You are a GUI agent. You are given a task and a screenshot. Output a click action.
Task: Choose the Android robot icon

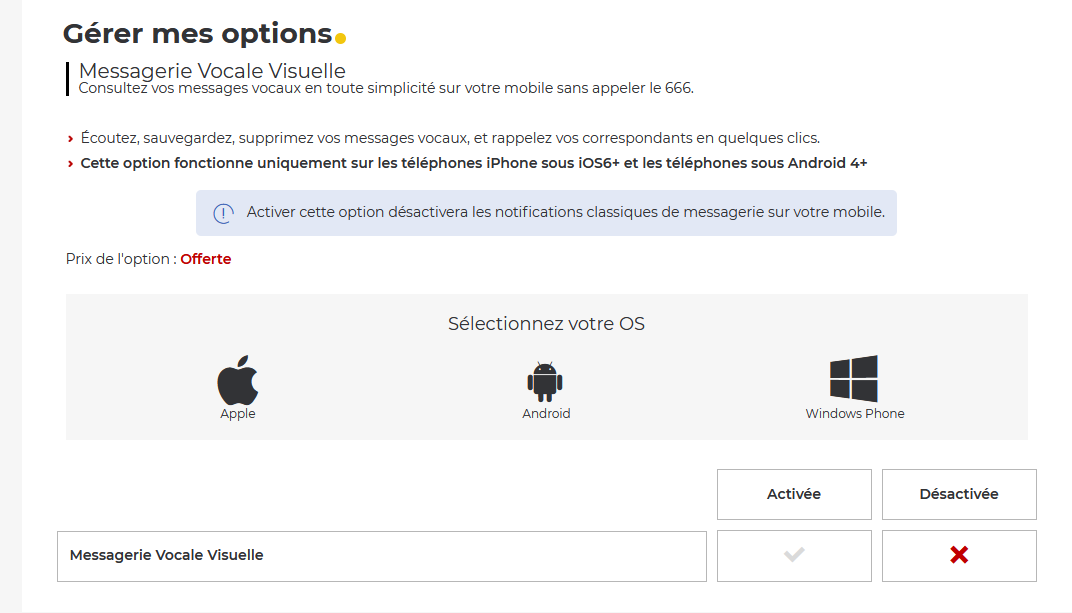click(545, 381)
